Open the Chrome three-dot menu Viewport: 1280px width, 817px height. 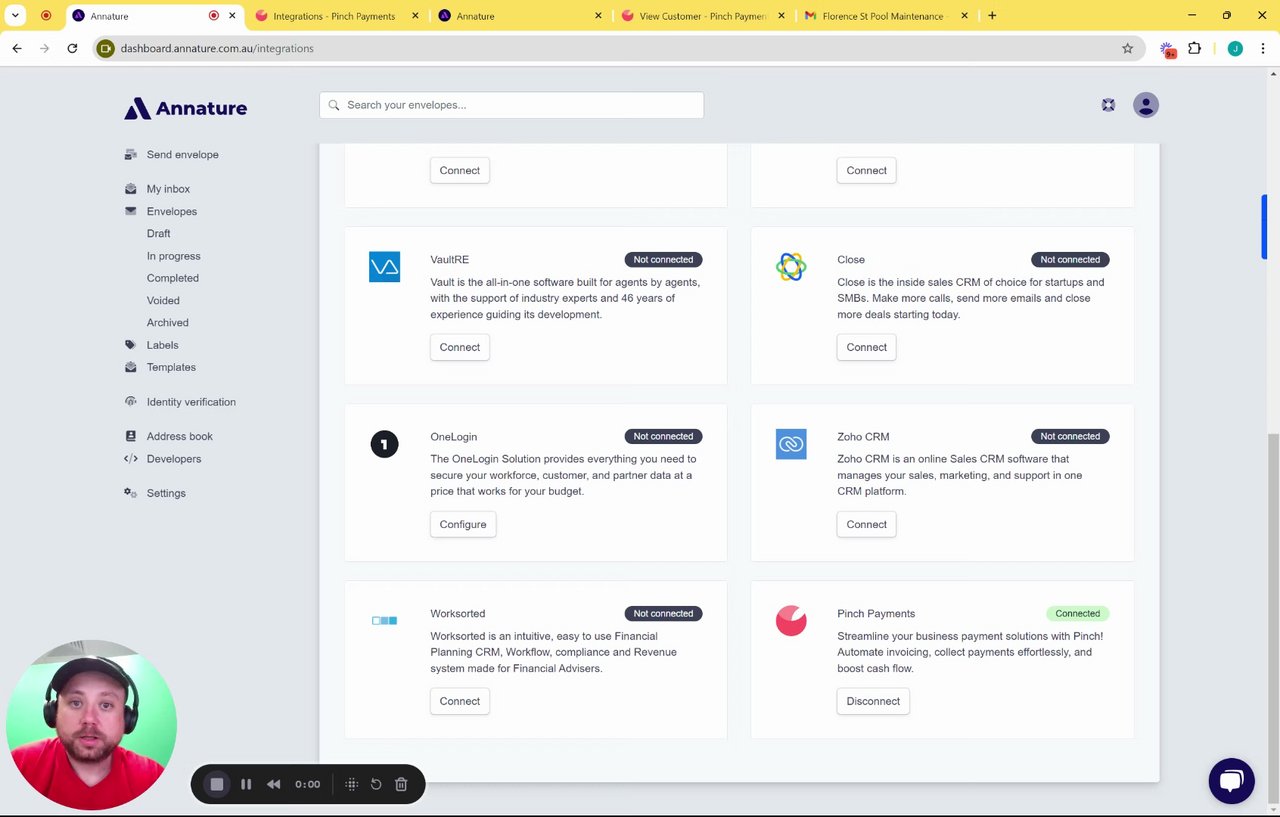tap(1262, 48)
